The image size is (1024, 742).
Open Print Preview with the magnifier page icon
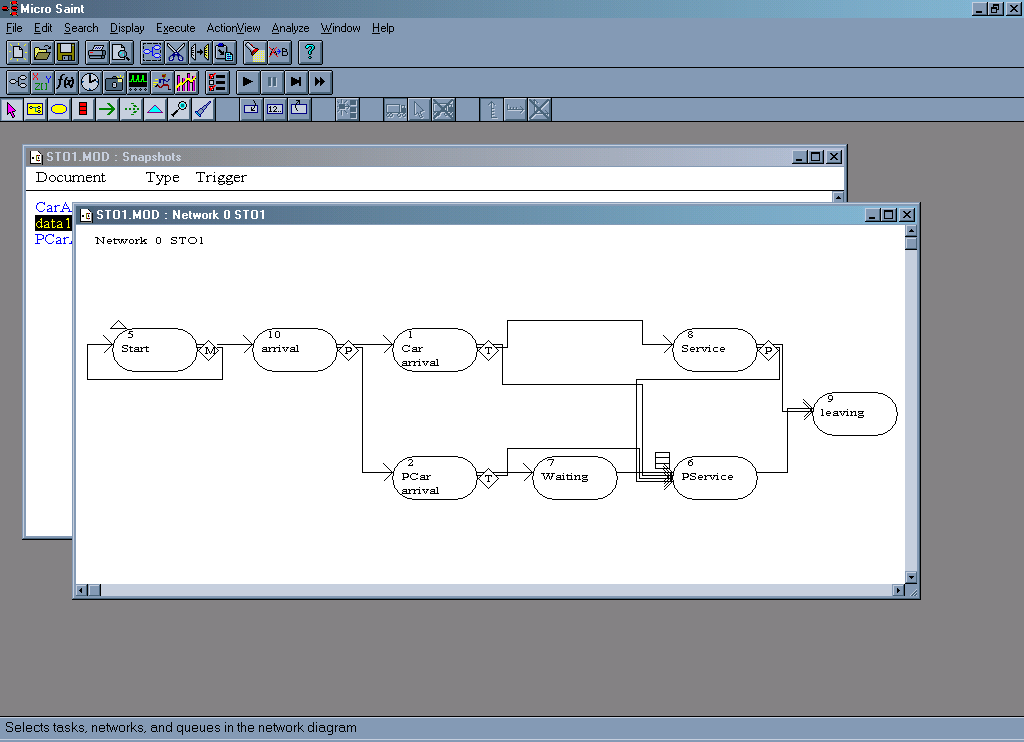point(119,52)
